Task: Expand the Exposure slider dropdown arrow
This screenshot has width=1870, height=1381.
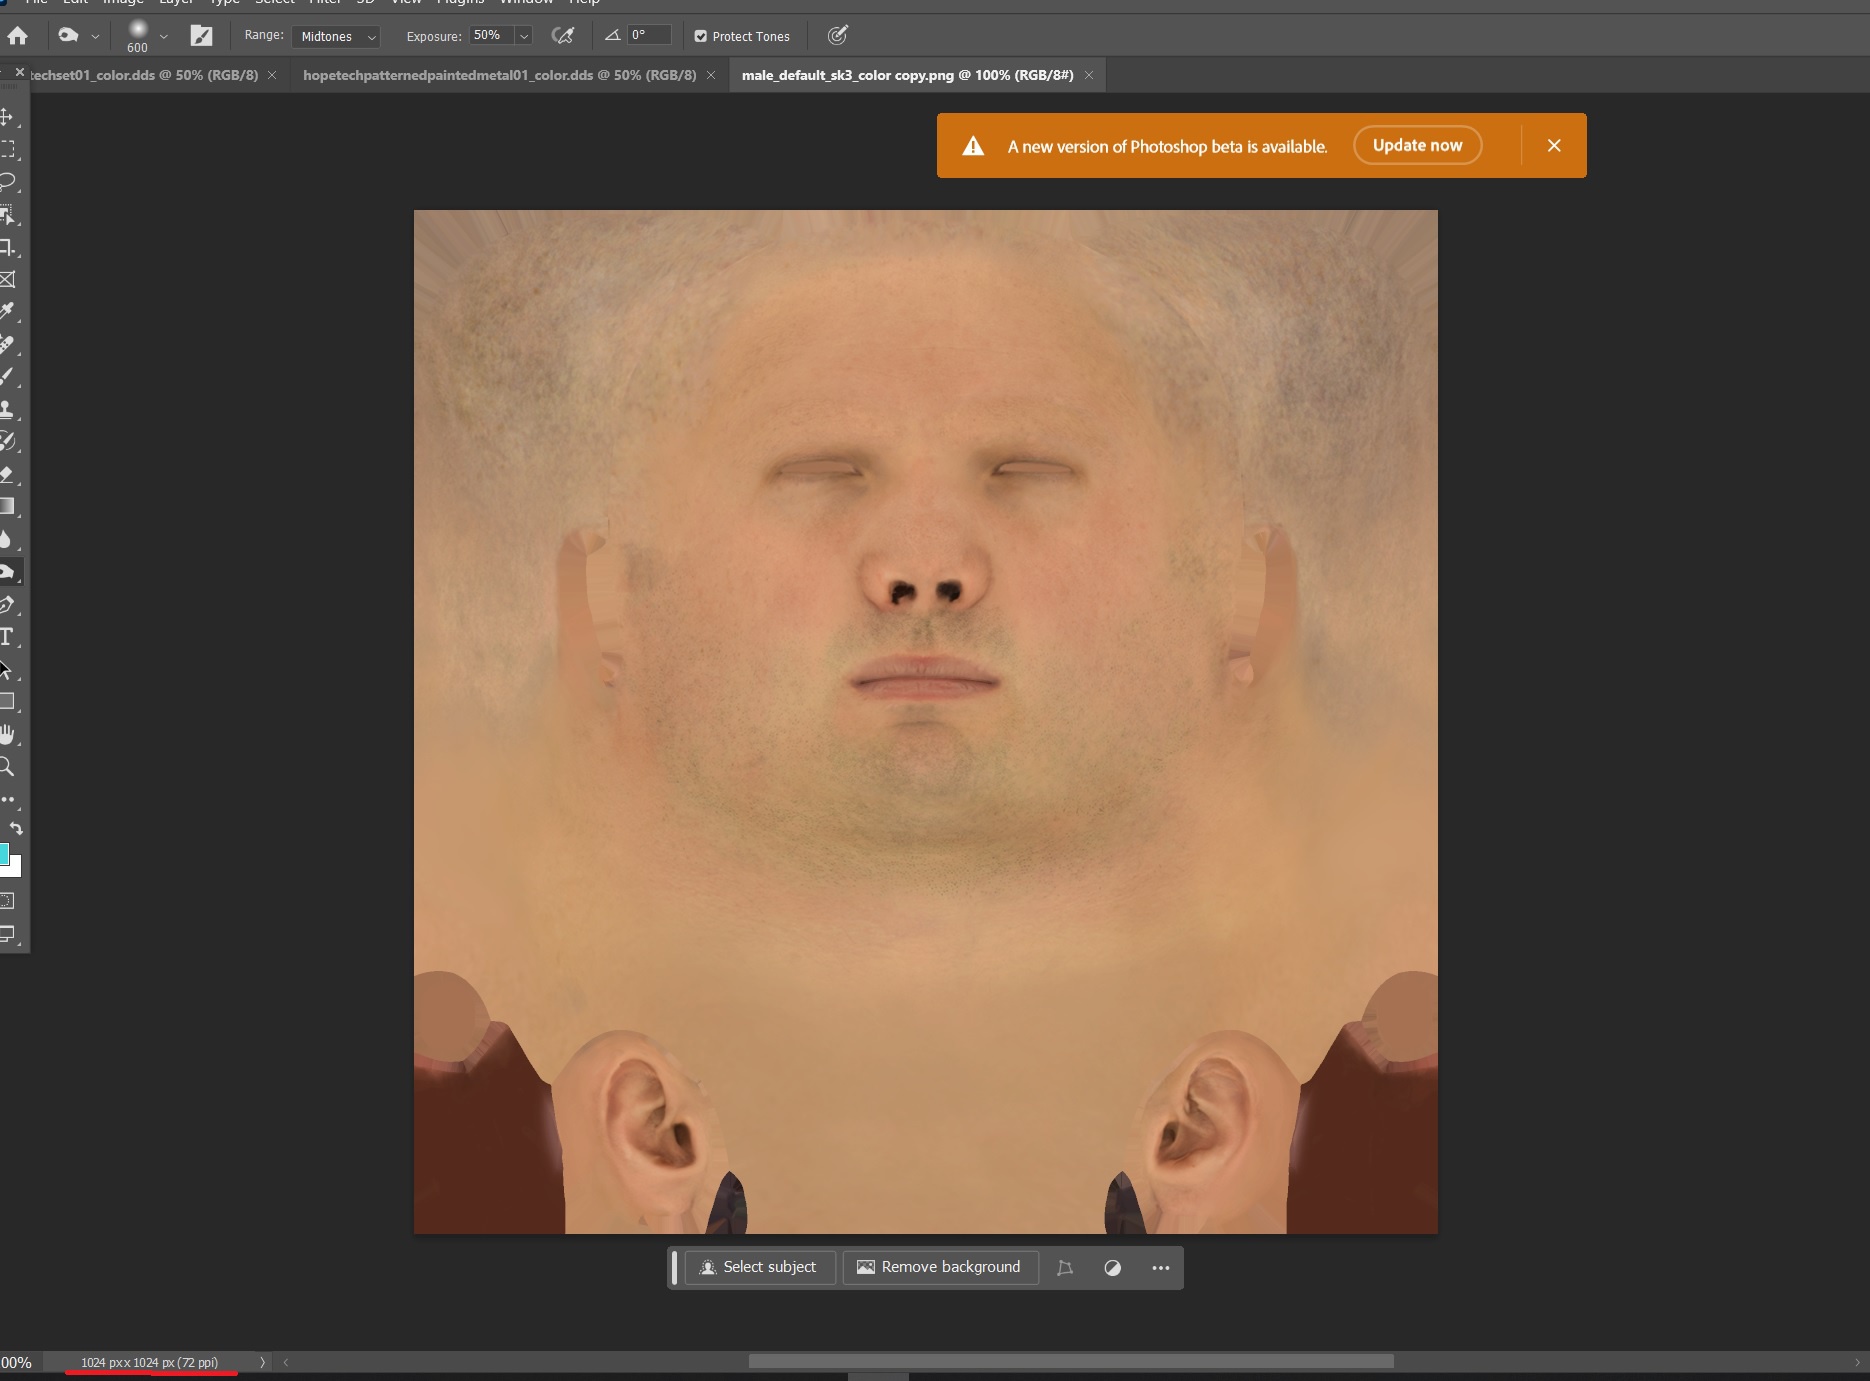Action: click(x=523, y=36)
